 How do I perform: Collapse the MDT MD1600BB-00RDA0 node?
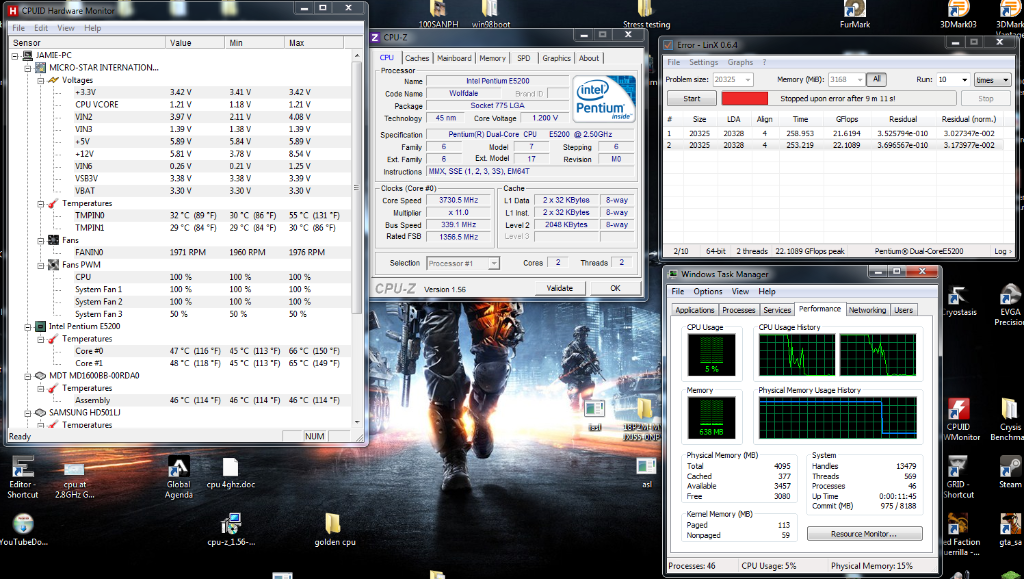tap(27, 376)
